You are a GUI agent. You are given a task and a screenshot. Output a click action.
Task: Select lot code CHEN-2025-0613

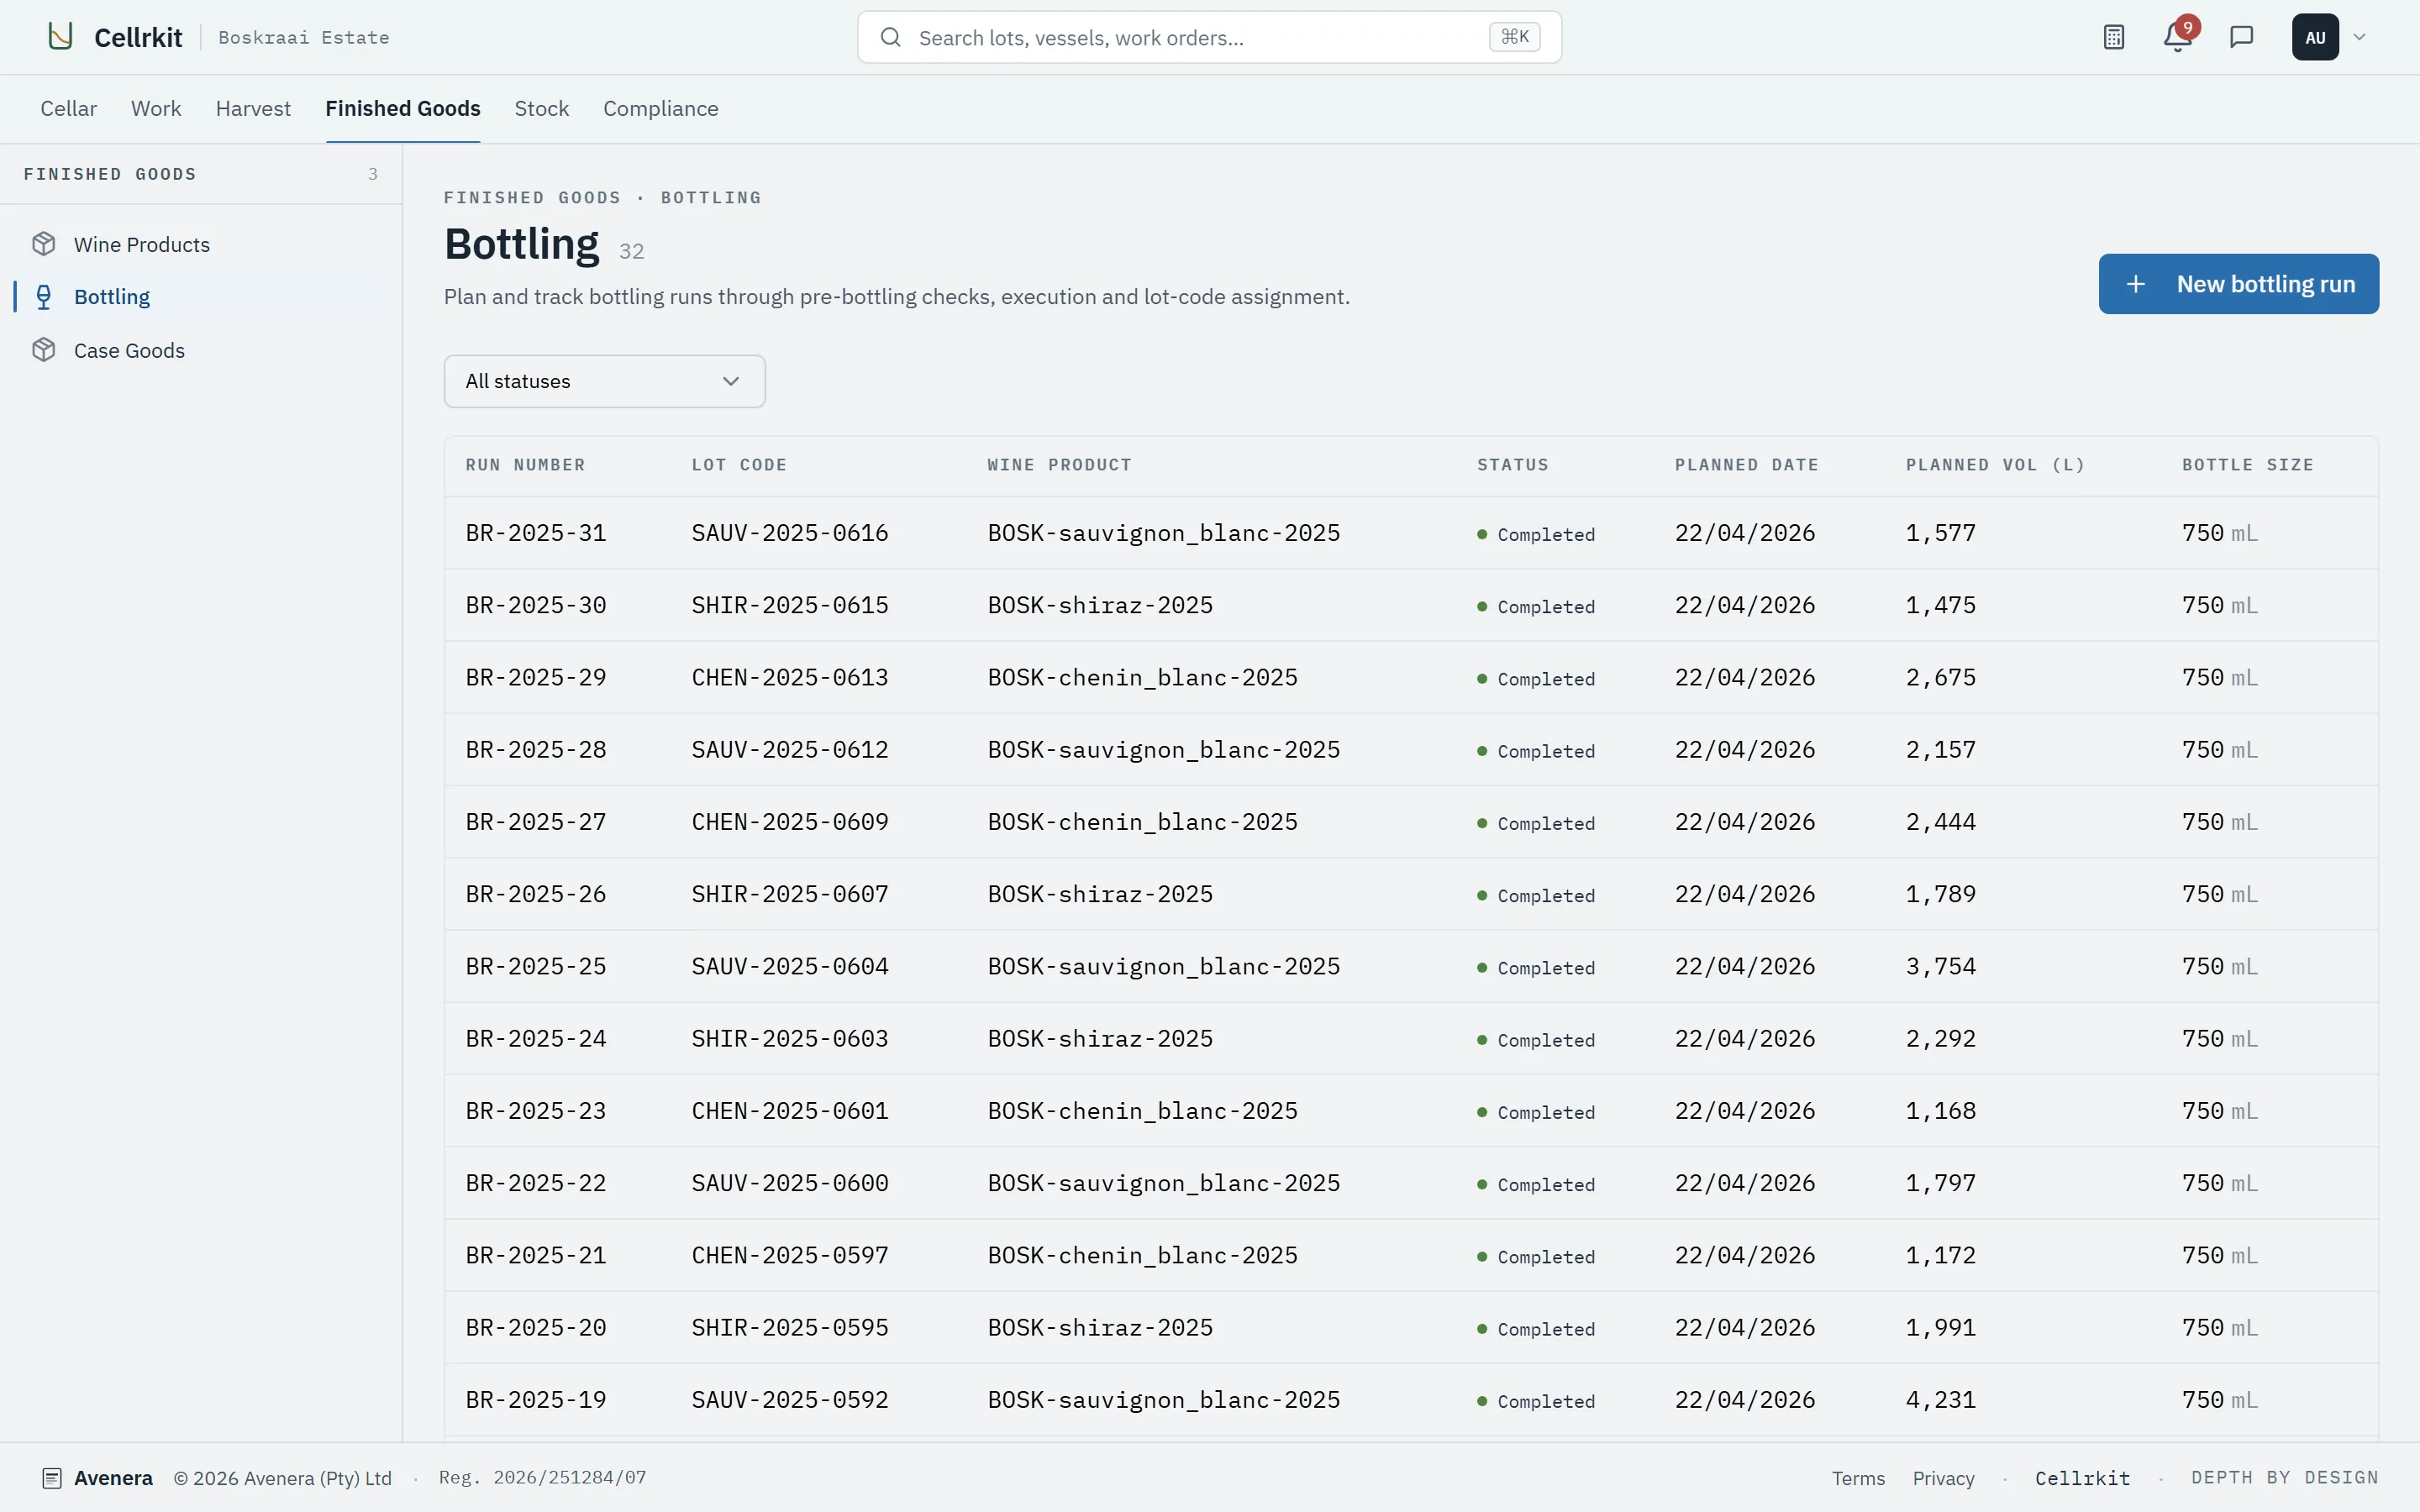coord(790,677)
